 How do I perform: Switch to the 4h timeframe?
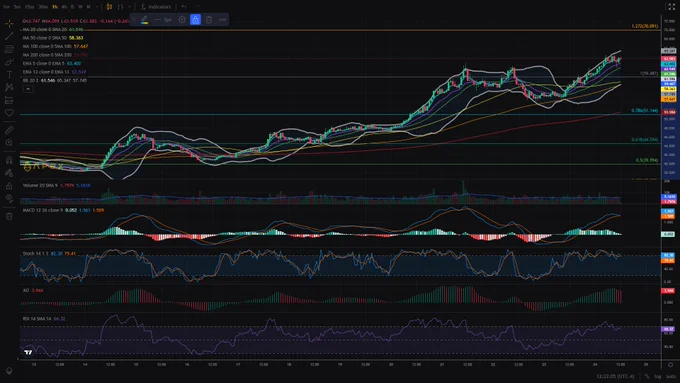click(x=64, y=7)
